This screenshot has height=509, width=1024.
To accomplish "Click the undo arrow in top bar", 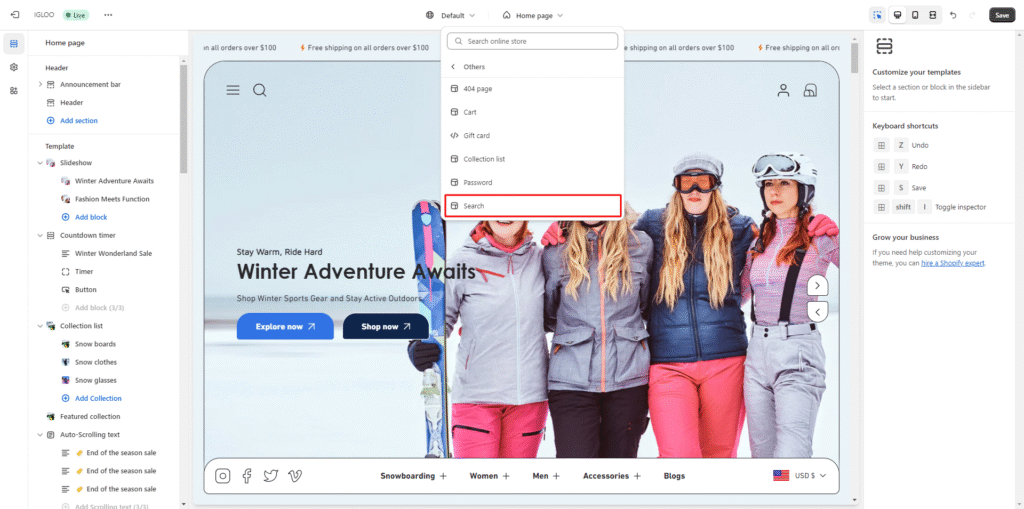I will [x=952, y=15].
